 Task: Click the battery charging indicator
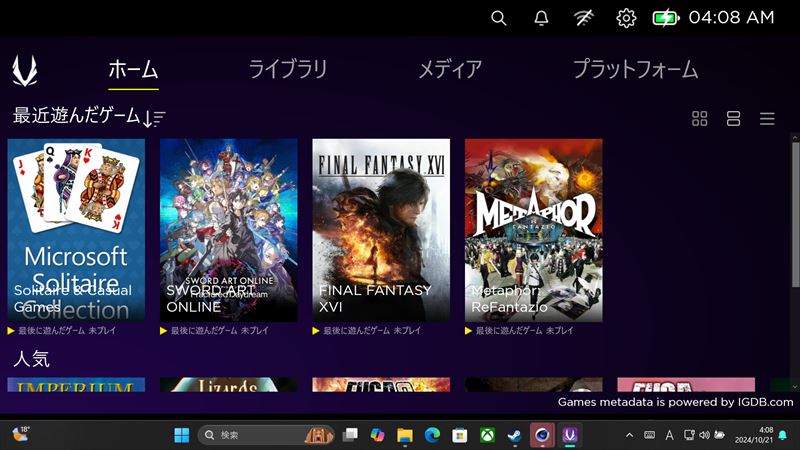[x=666, y=18]
